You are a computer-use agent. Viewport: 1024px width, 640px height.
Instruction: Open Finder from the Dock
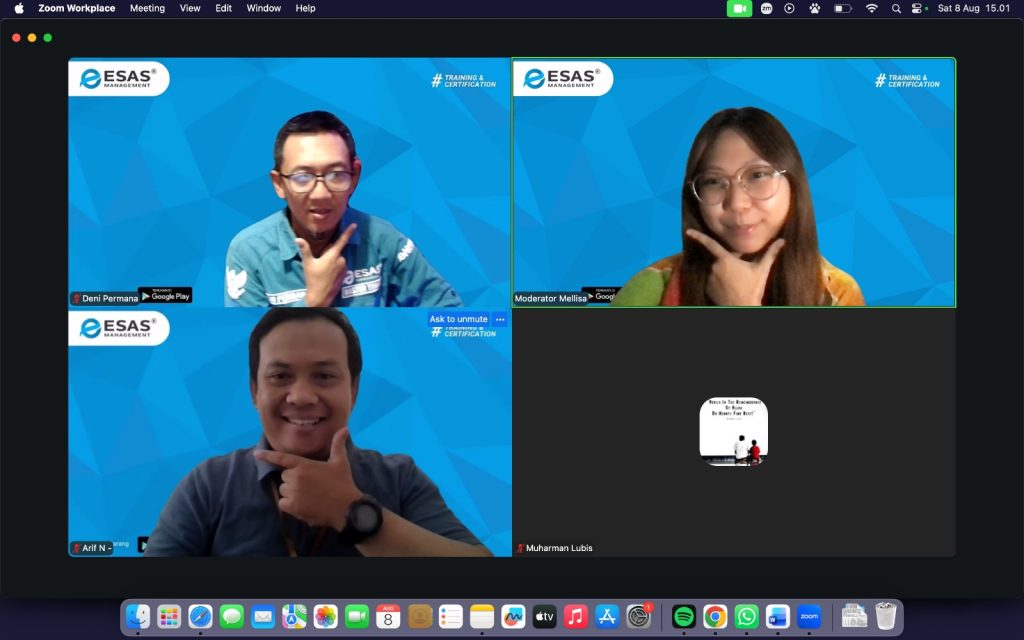tap(138, 616)
